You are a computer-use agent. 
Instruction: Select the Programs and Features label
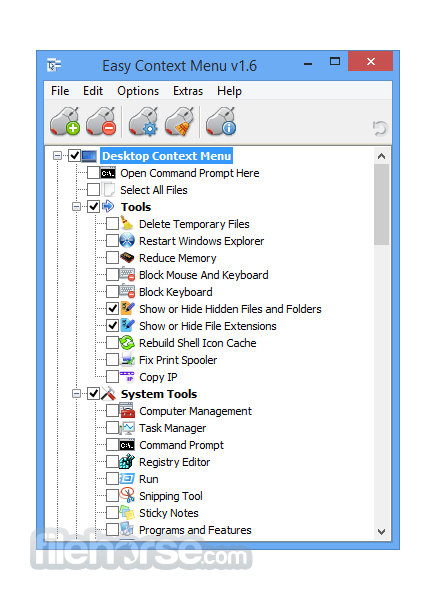click(x=195, y=530)
